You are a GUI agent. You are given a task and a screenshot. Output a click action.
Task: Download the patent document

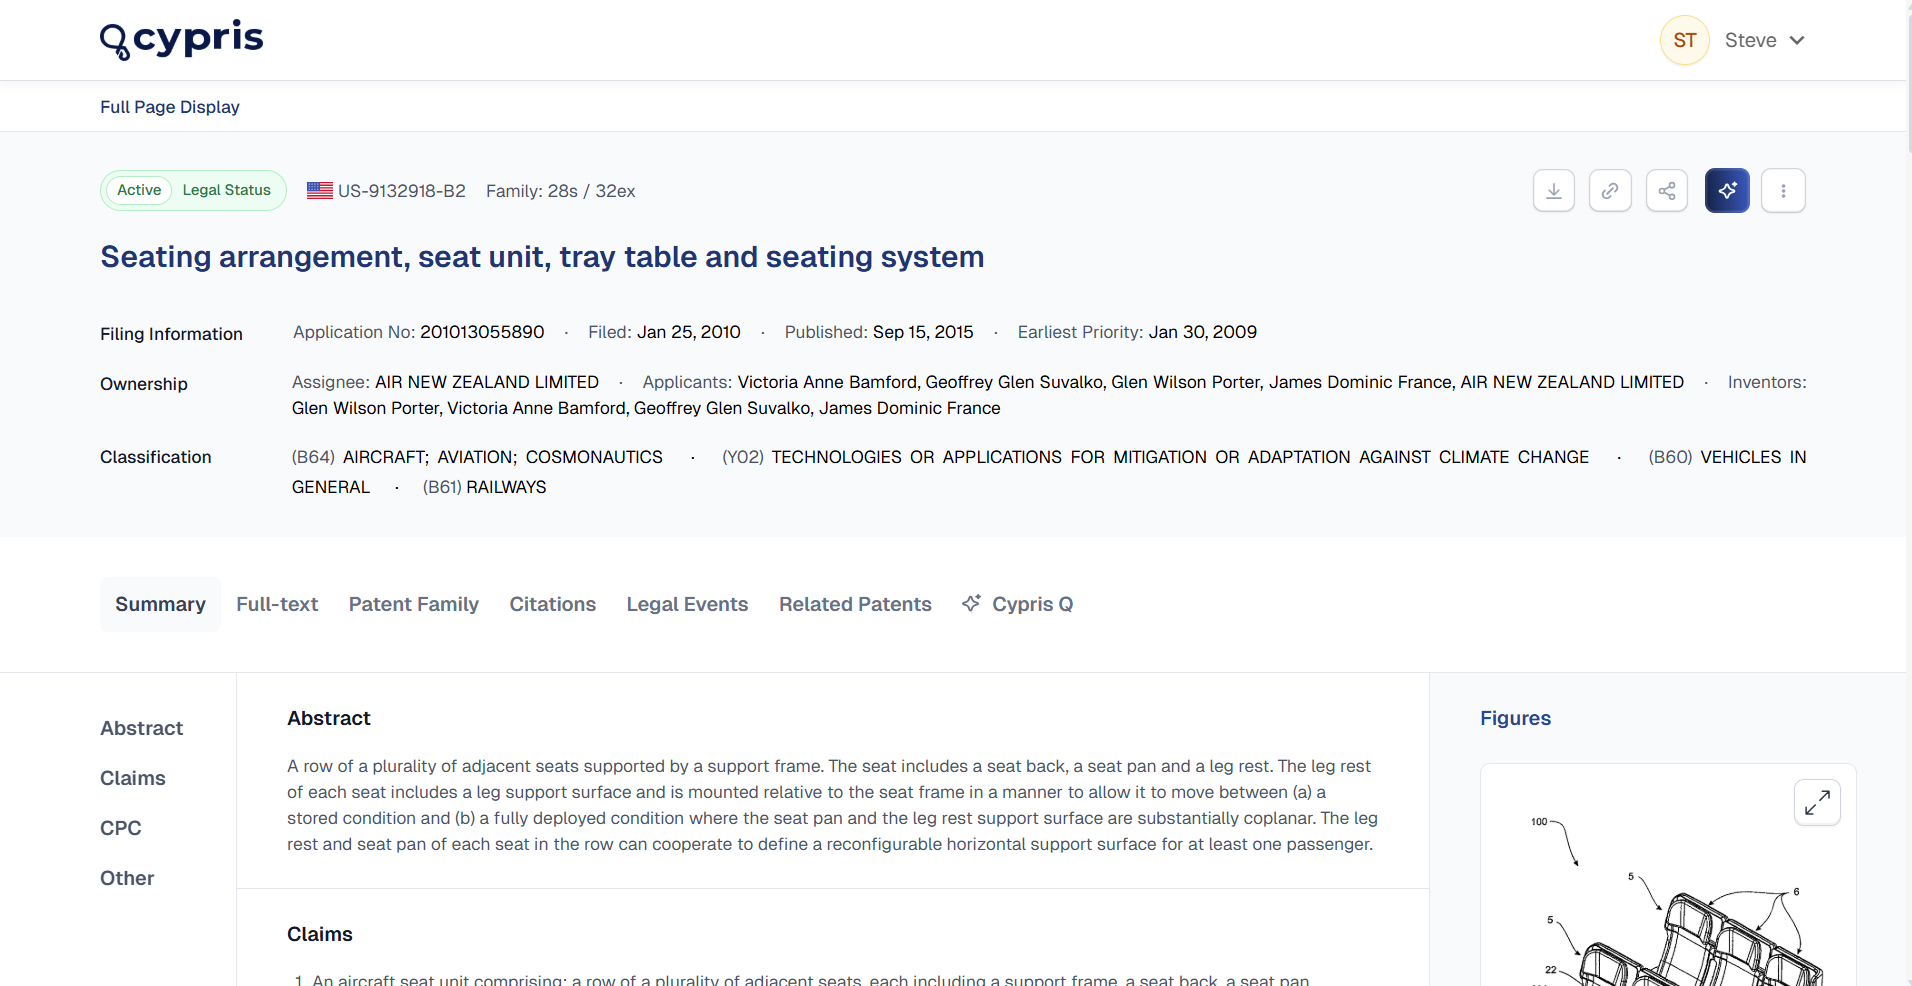[1554, 191]
